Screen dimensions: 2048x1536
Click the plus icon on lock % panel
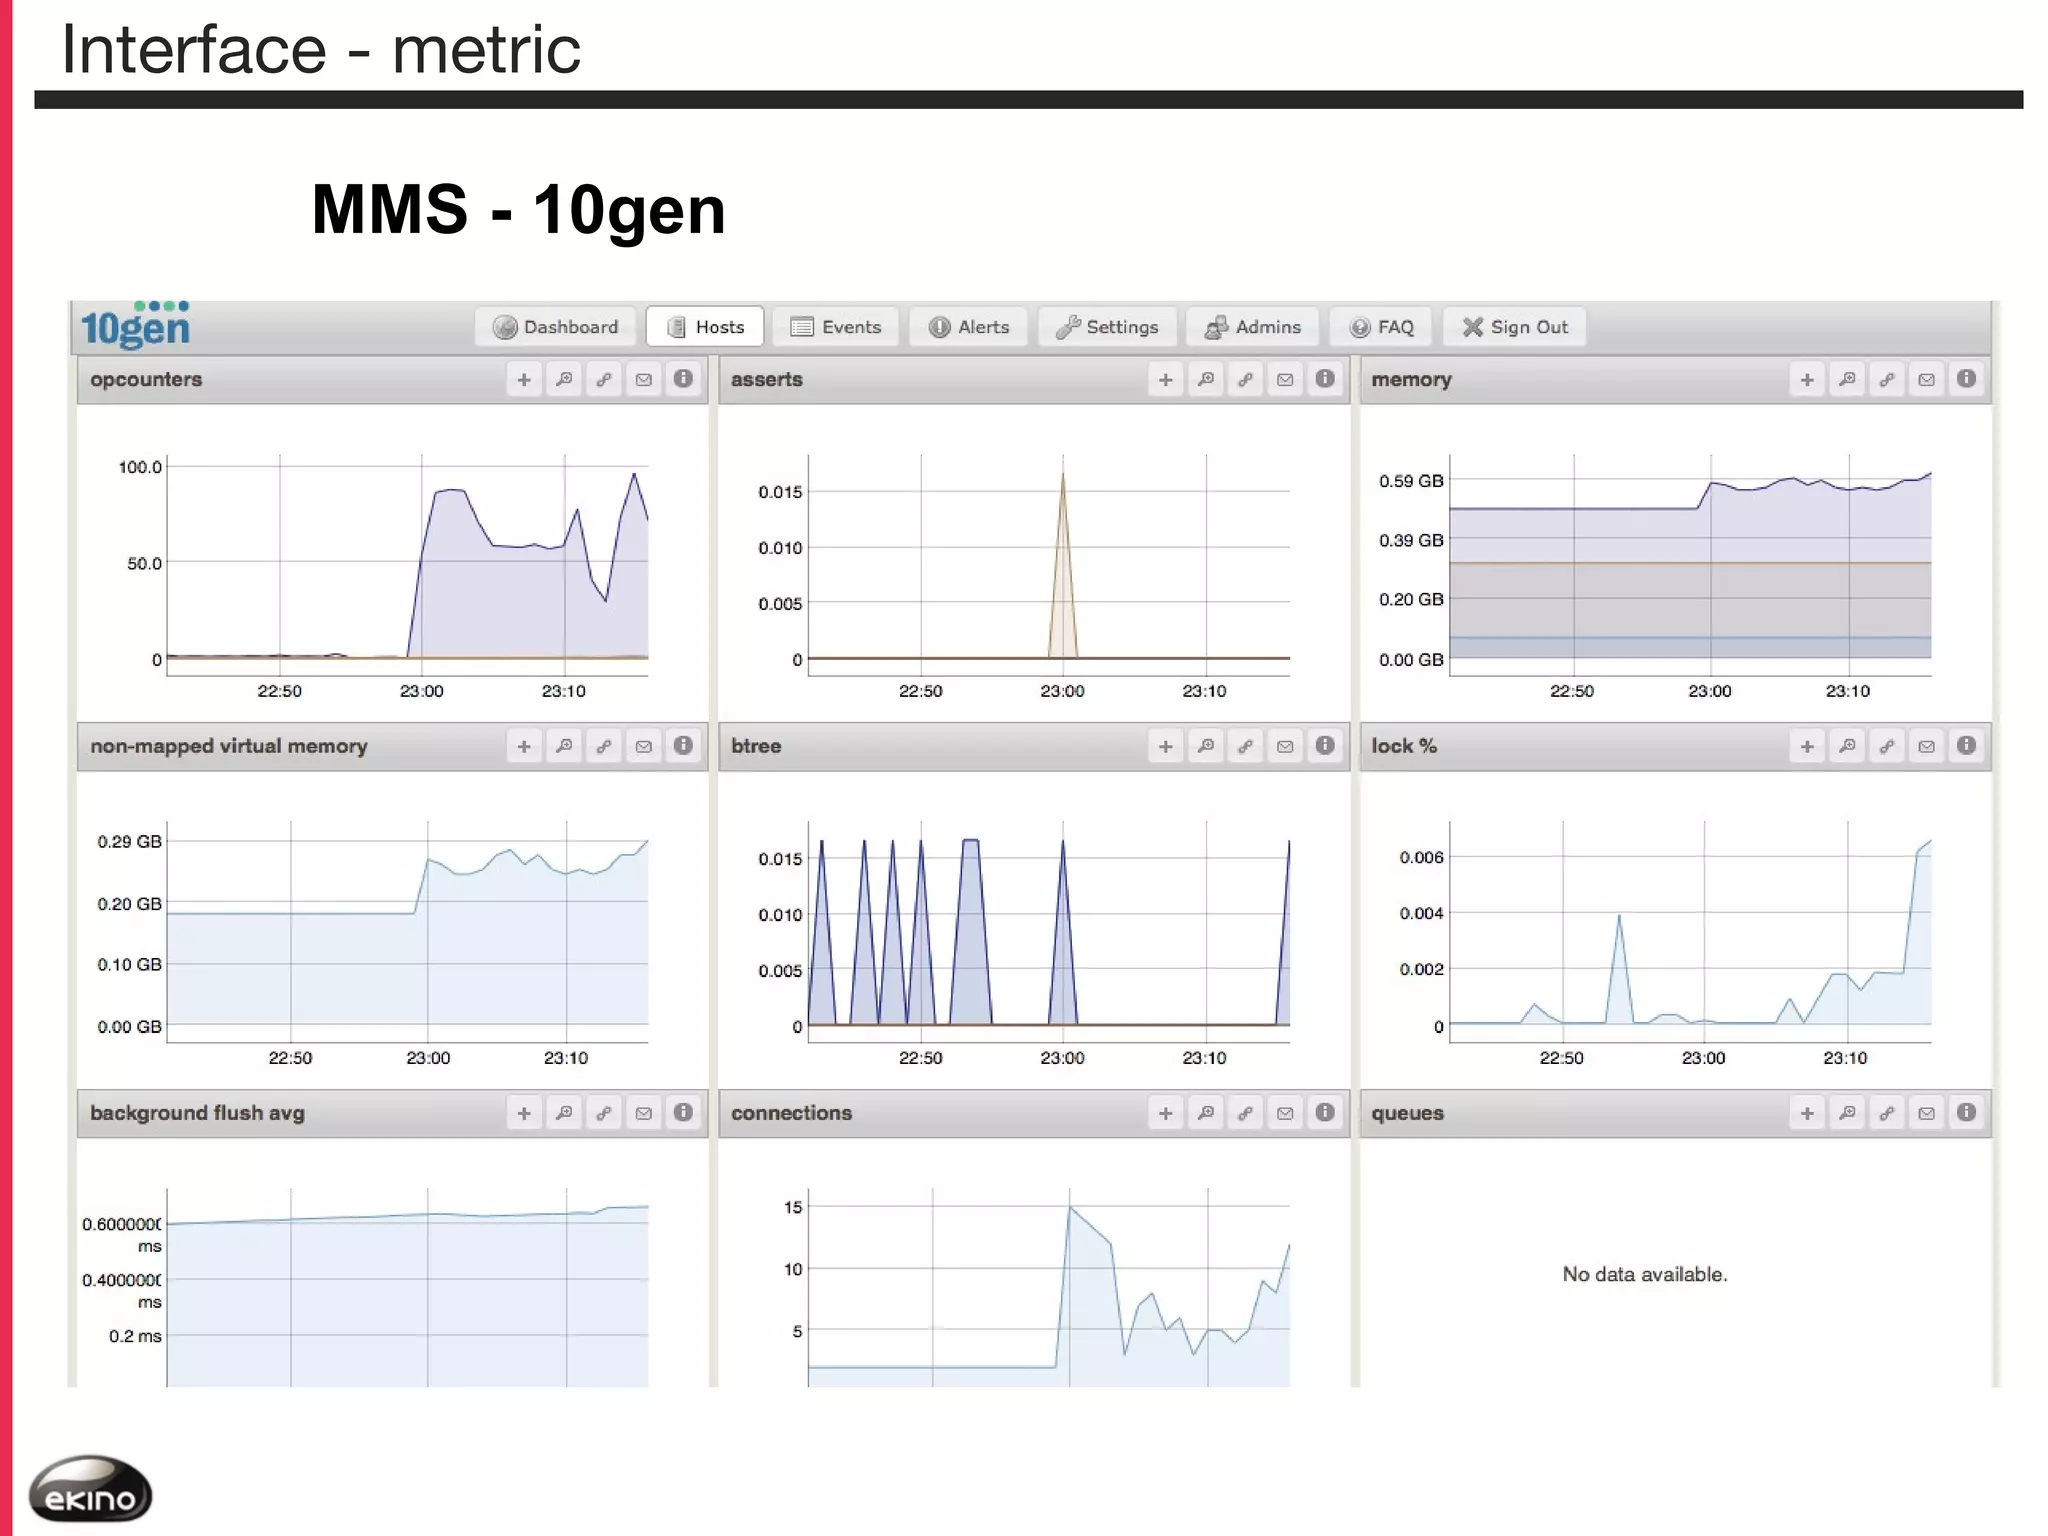pos(1807,747)
